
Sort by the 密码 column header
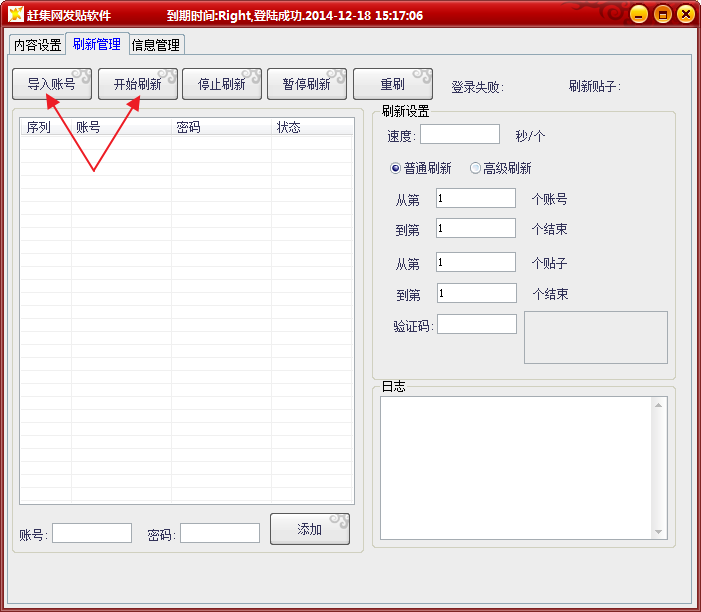pyautogui.click(x=221, y=127)
